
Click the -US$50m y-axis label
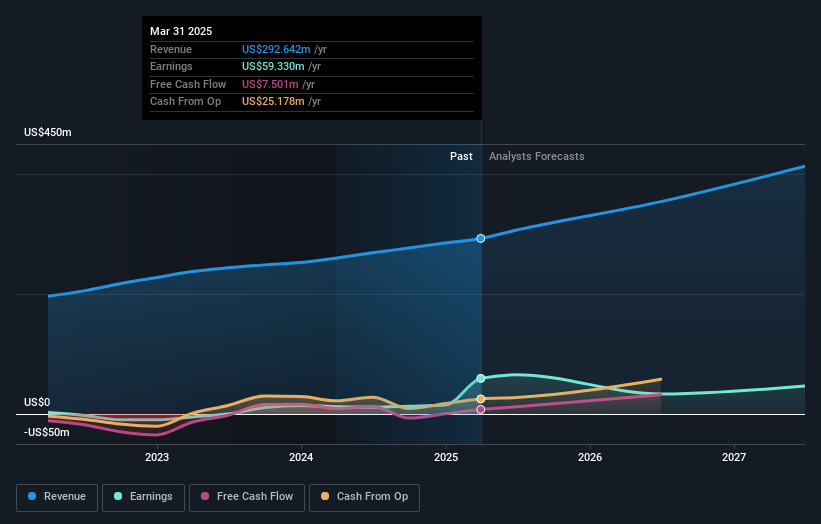coord(47,432)
